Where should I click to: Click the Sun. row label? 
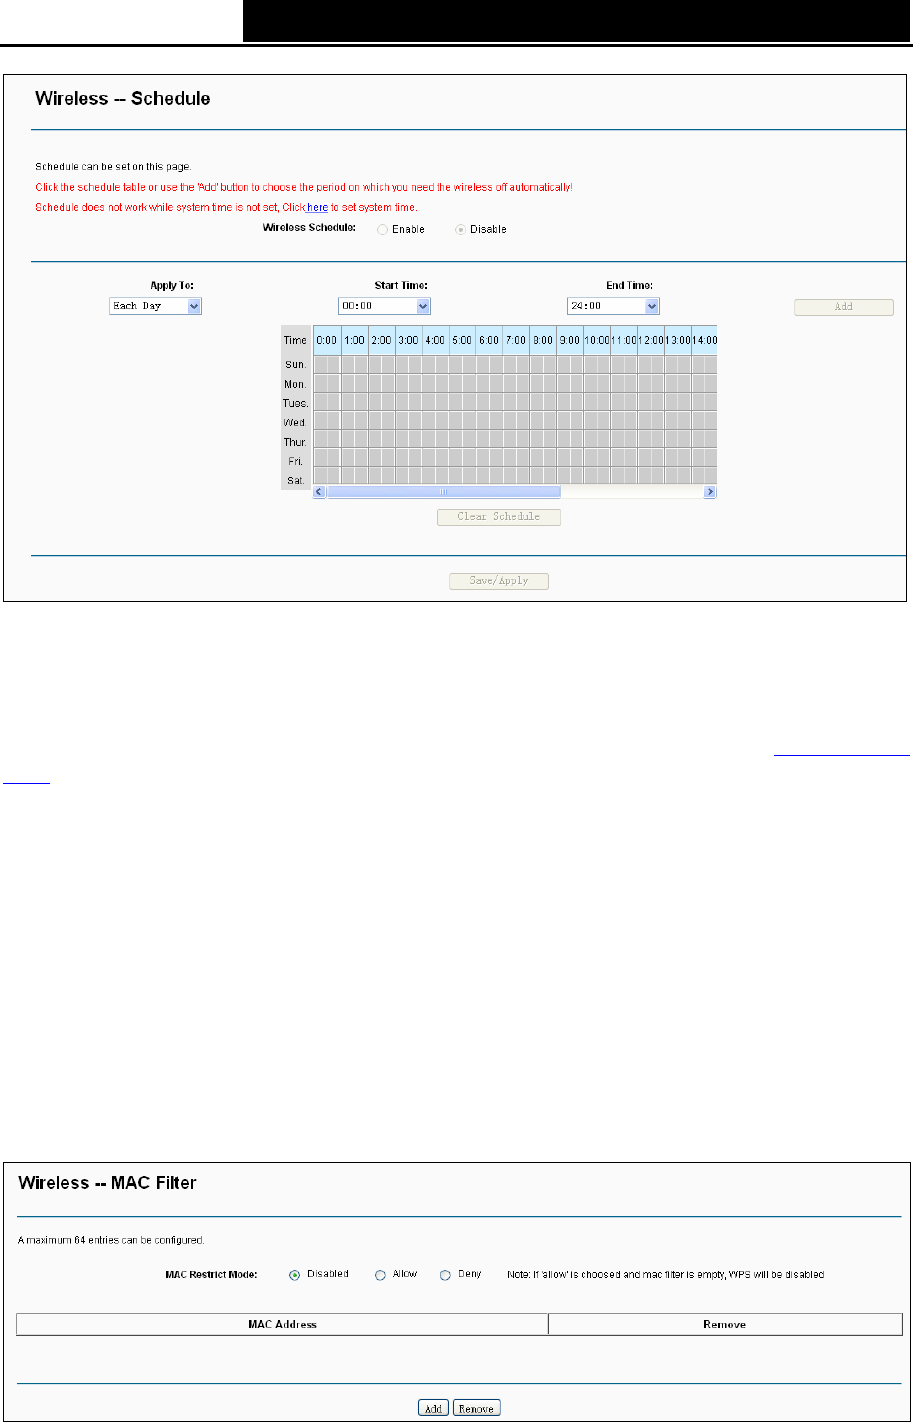click(x=296, y=364)
